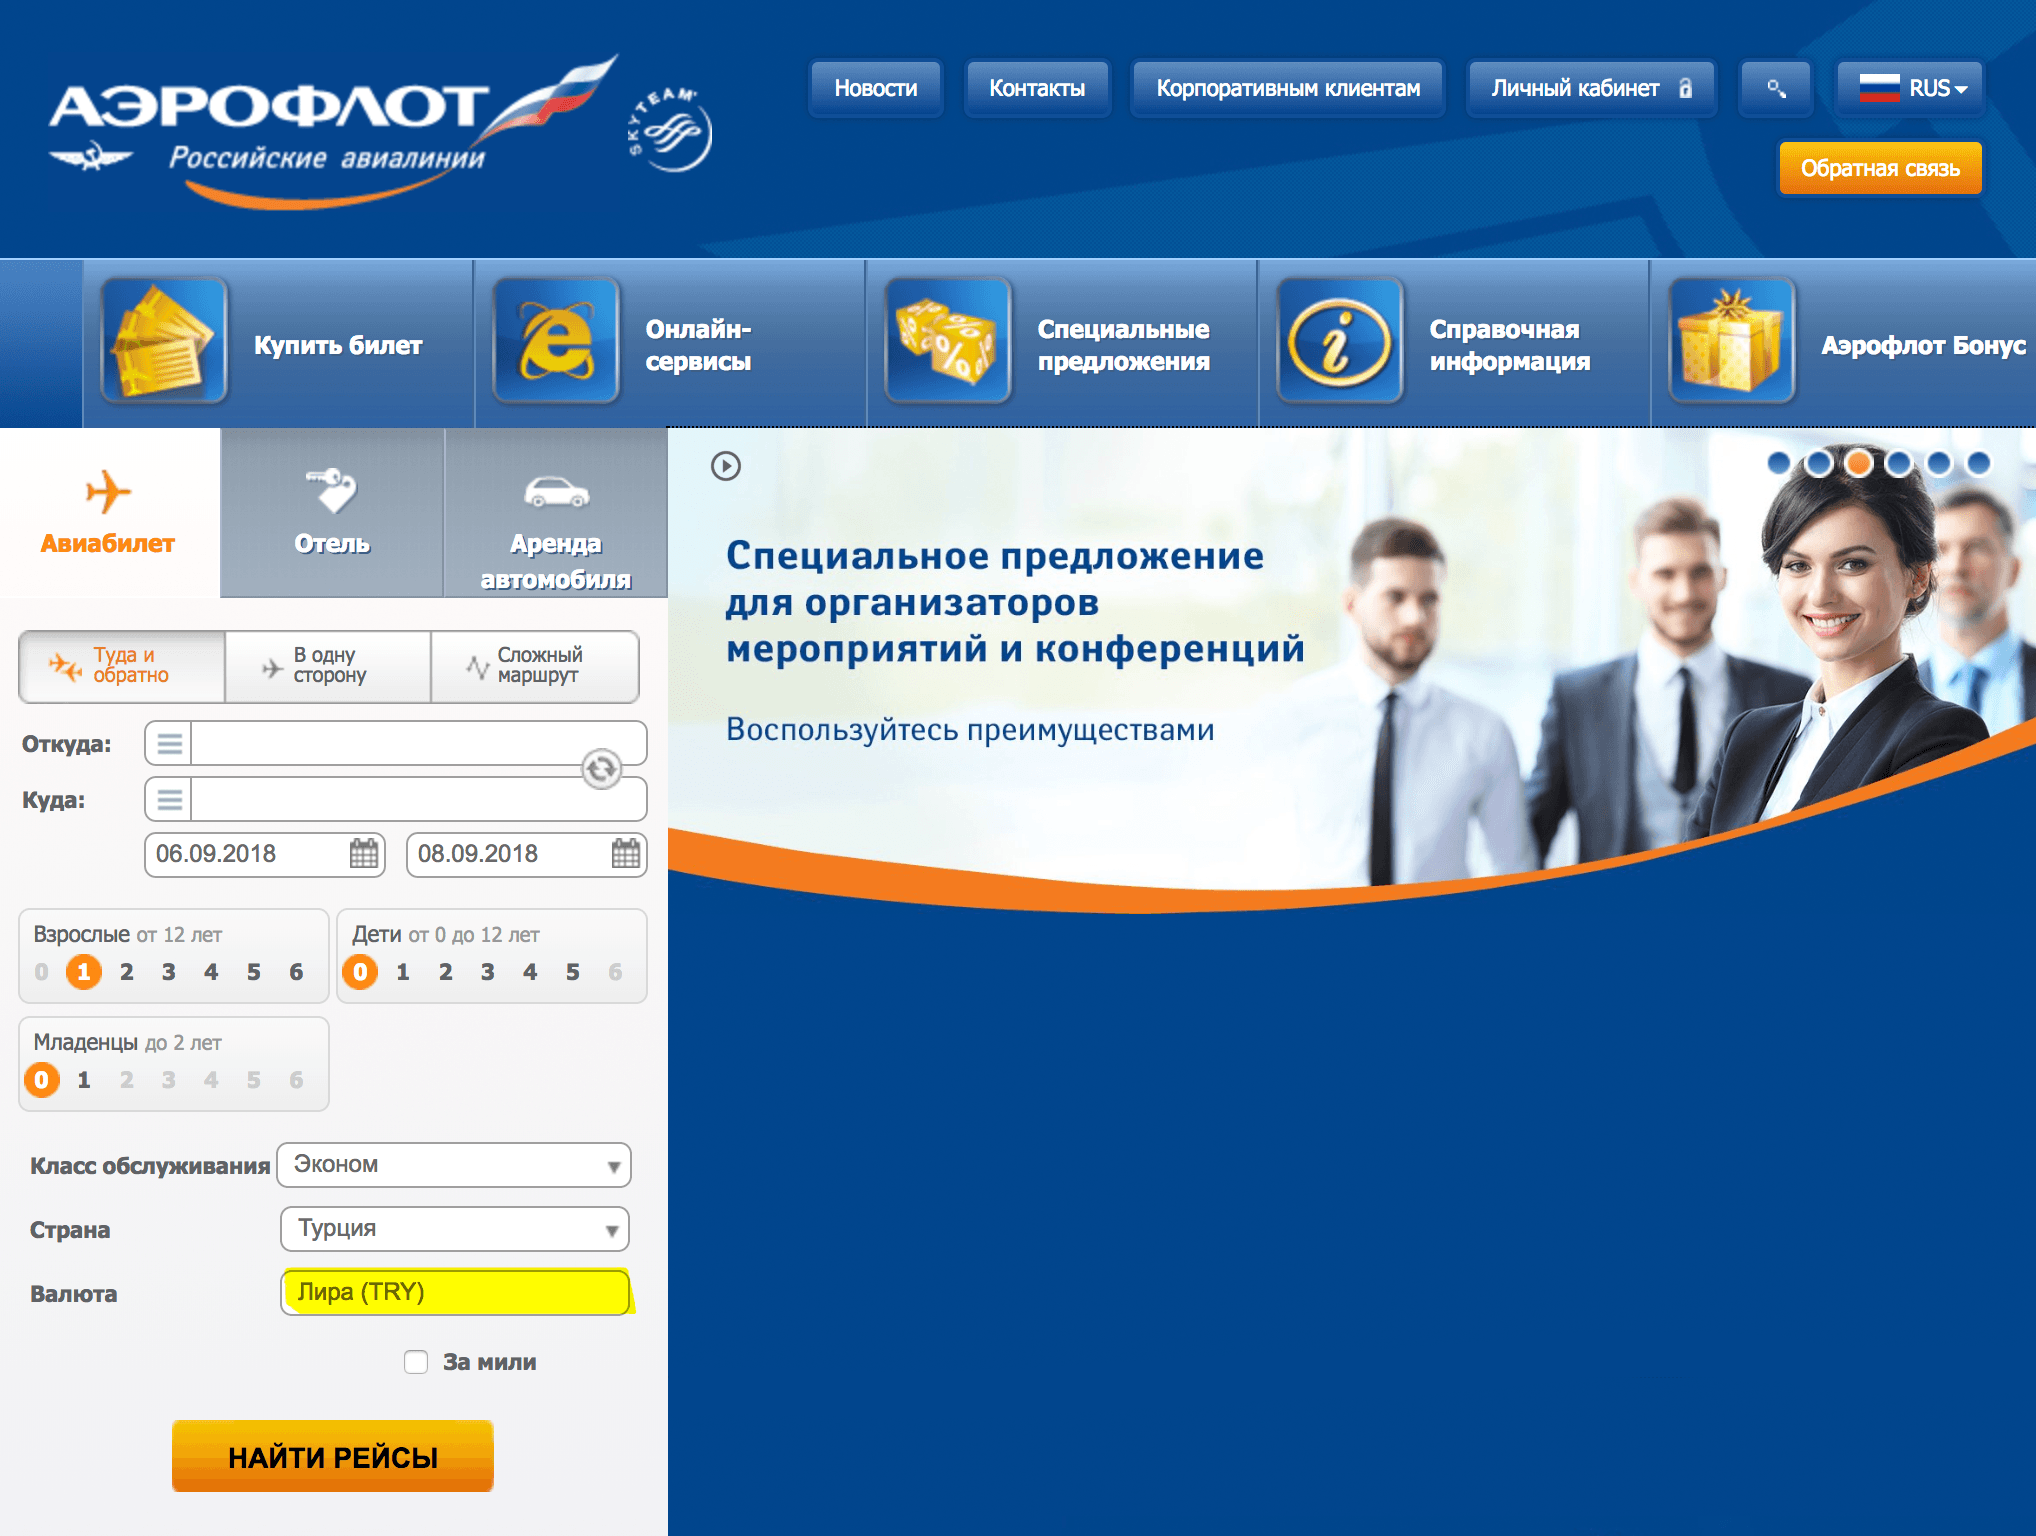Click the active orange slide dot
This screenshot has width=2036, height=1536.
(1859, 463)
